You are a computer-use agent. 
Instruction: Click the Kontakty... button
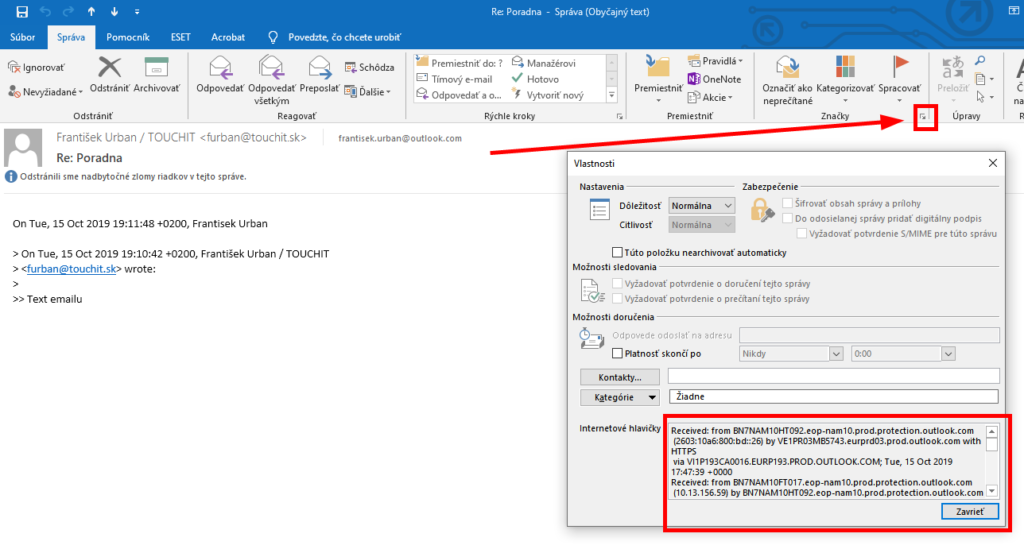click(620, 377)
